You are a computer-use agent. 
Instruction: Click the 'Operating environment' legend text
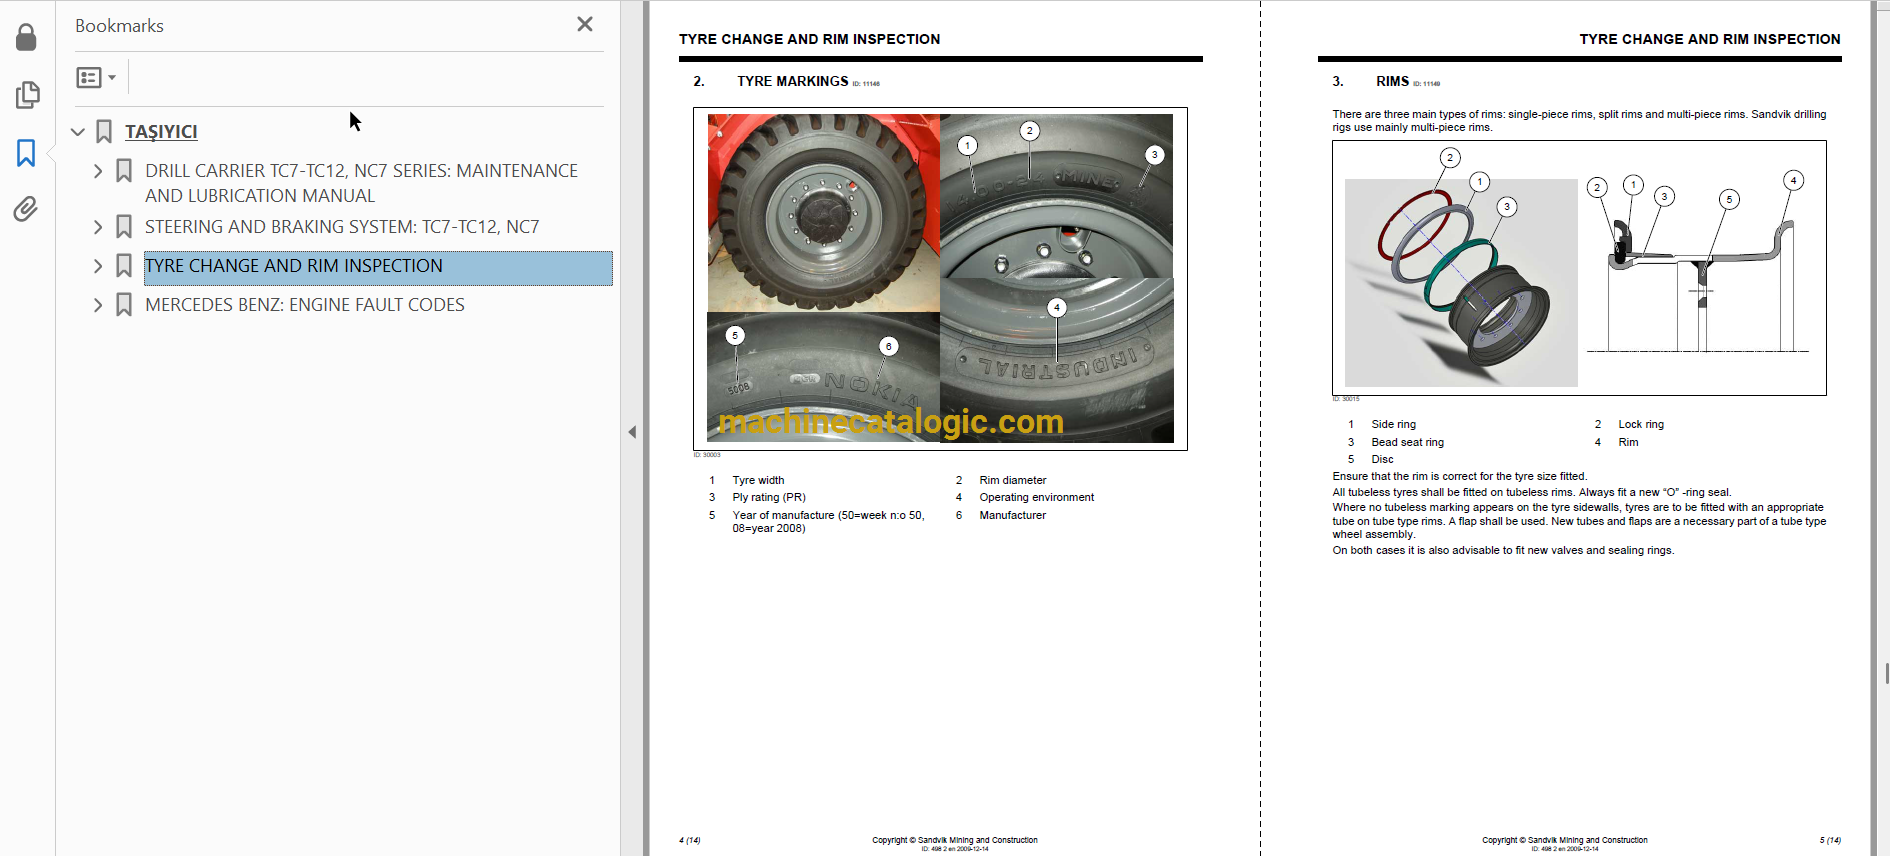(x=1037, y=497)
